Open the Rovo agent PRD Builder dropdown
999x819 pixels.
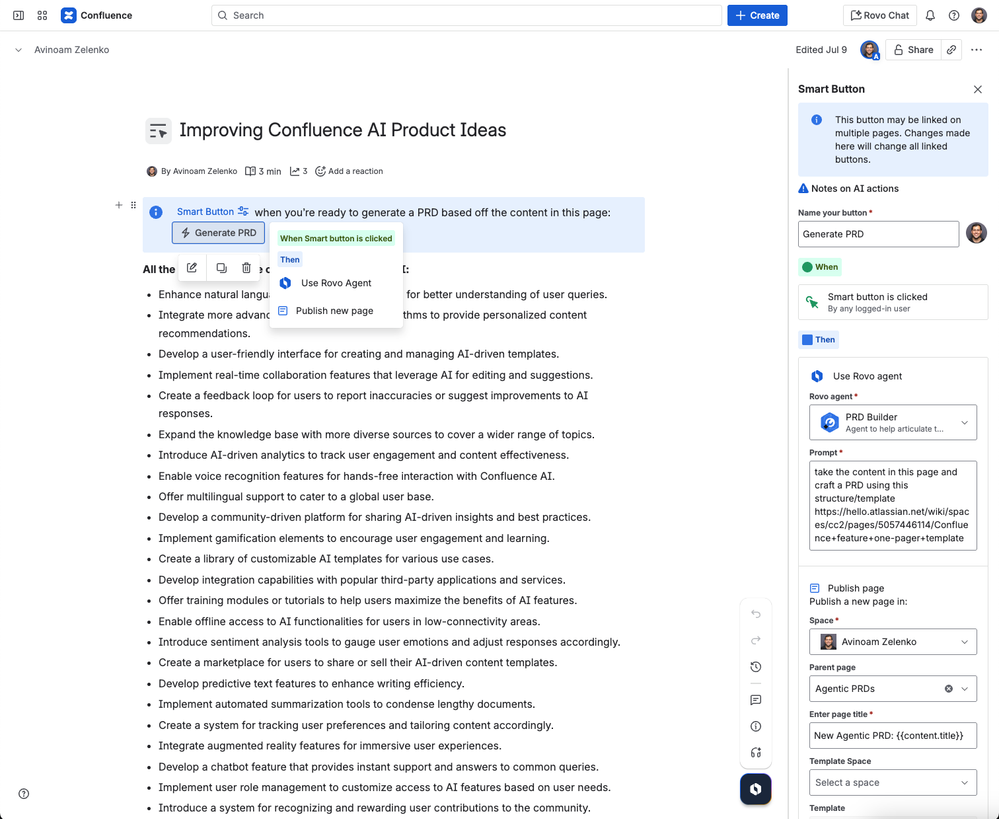point(893,422)
